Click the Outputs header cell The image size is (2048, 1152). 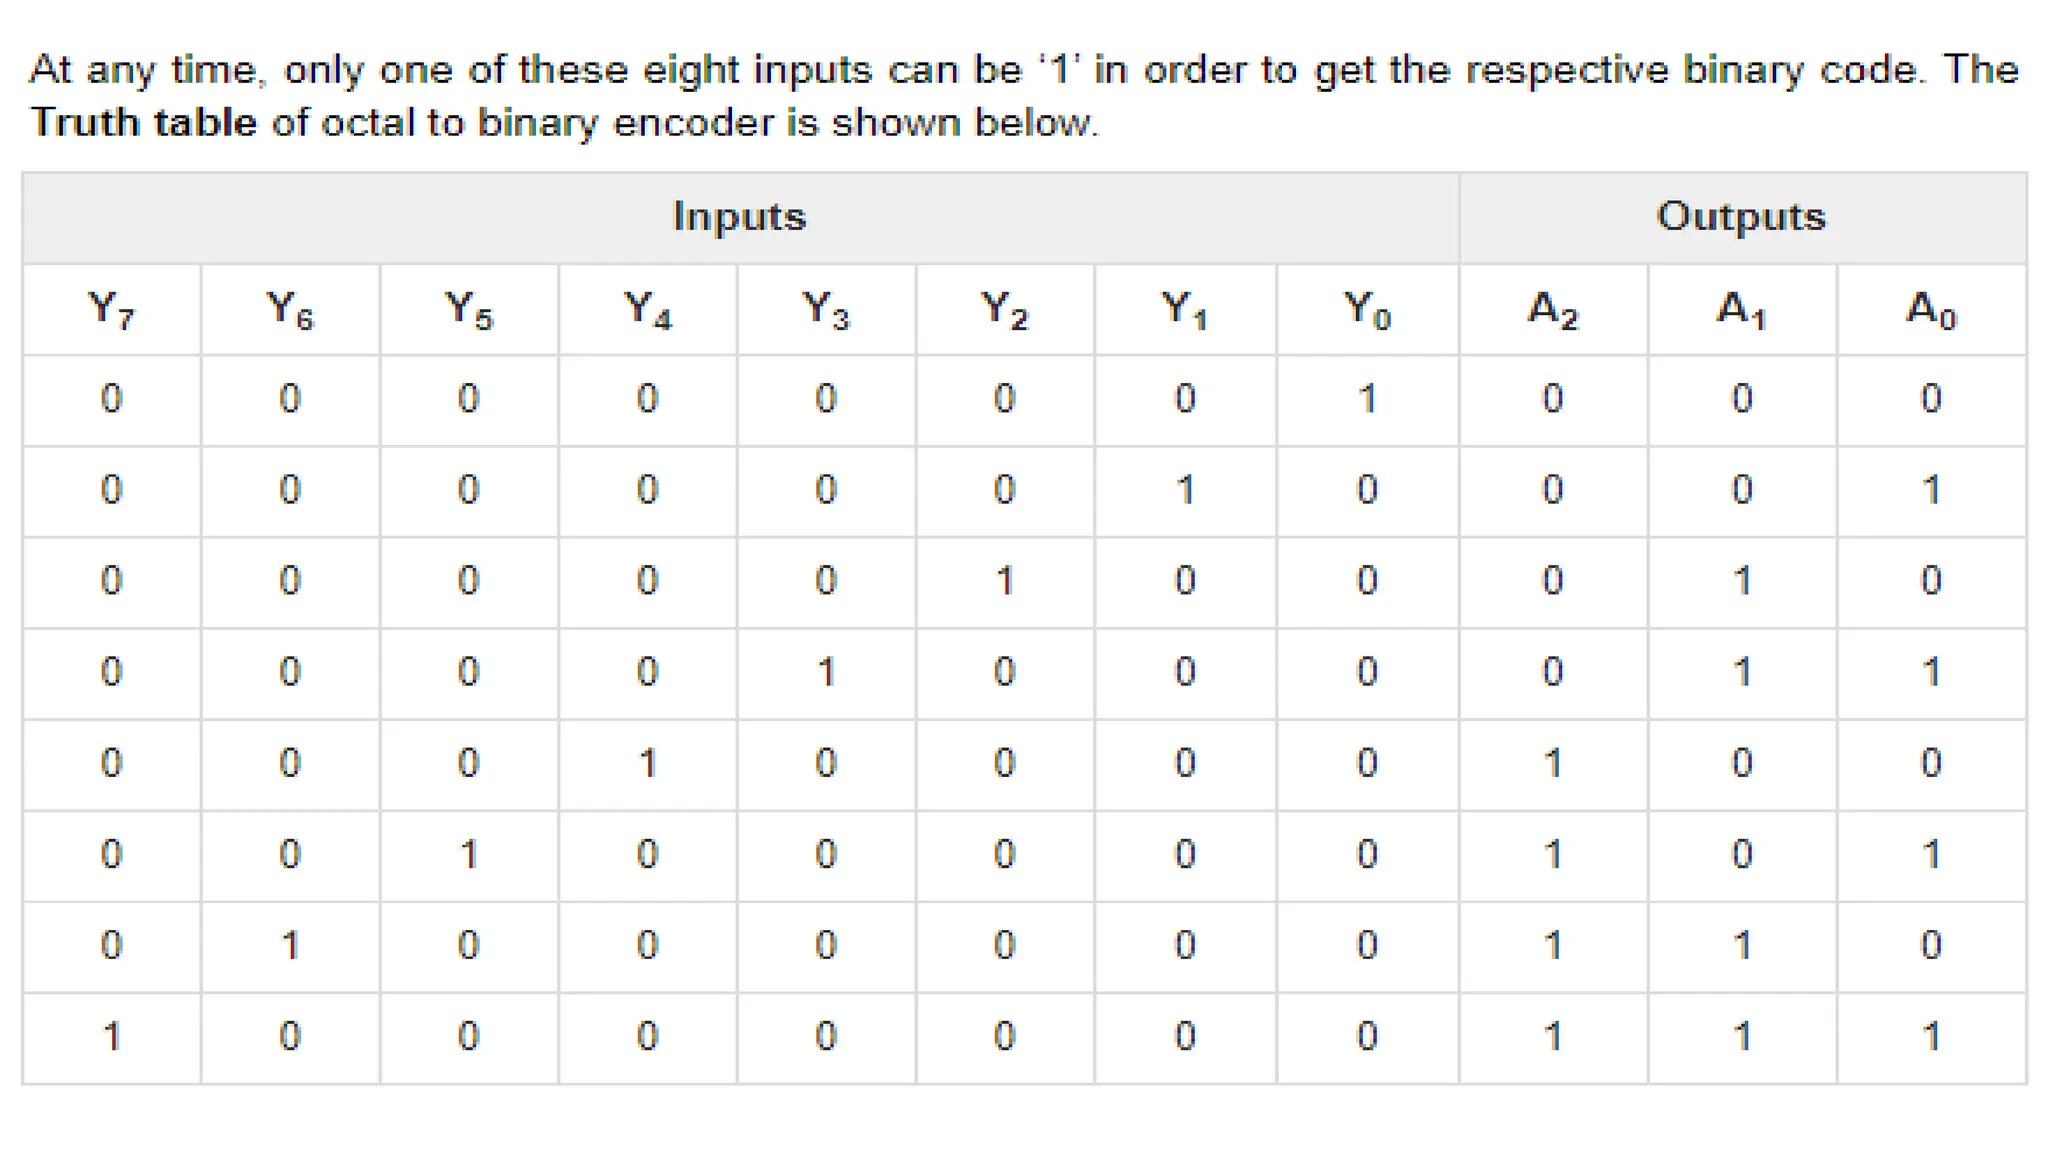(x=1742, y=217)
